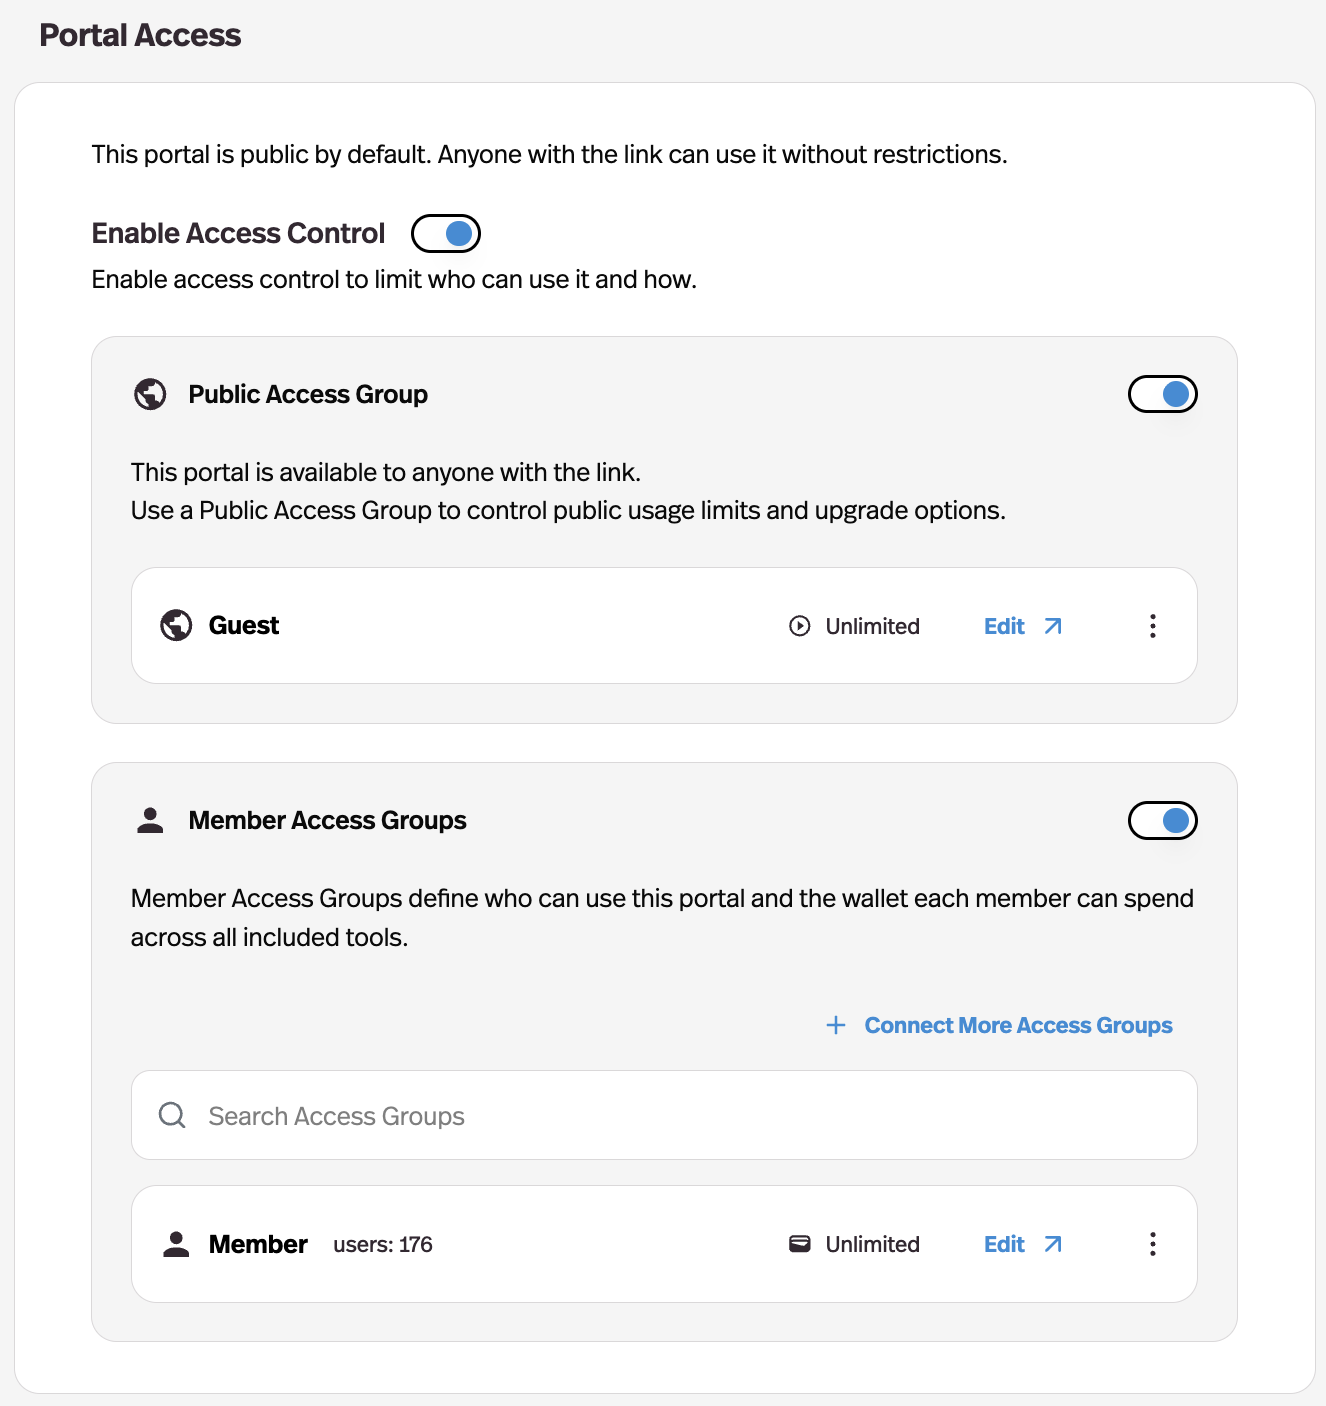The height and width of the screenshot is (1406, 1326).
Task: Click the play-circle icon next to Guest Unlimited
Action: (800, 626)
